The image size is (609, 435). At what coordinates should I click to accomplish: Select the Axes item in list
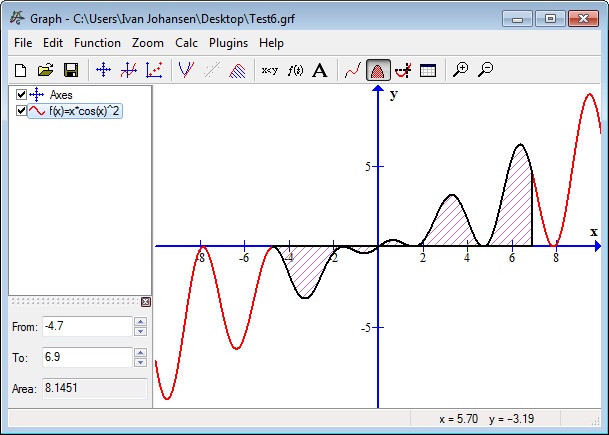[x=61, y=95]
